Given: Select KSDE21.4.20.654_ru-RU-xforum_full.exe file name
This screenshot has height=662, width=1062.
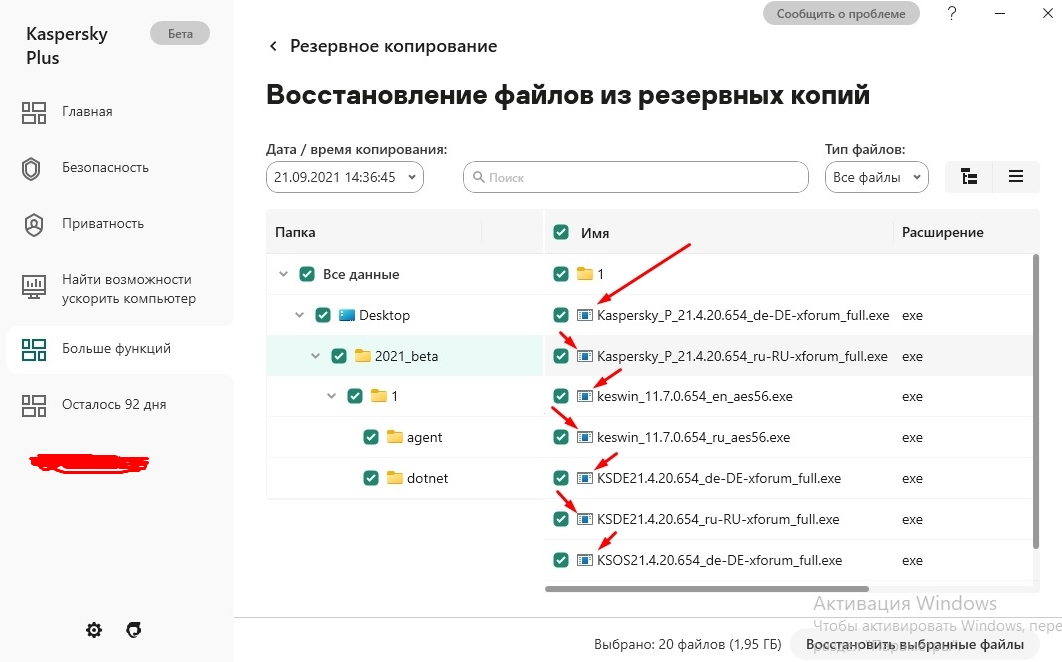Looking at the screenshot, I should 718,519.
